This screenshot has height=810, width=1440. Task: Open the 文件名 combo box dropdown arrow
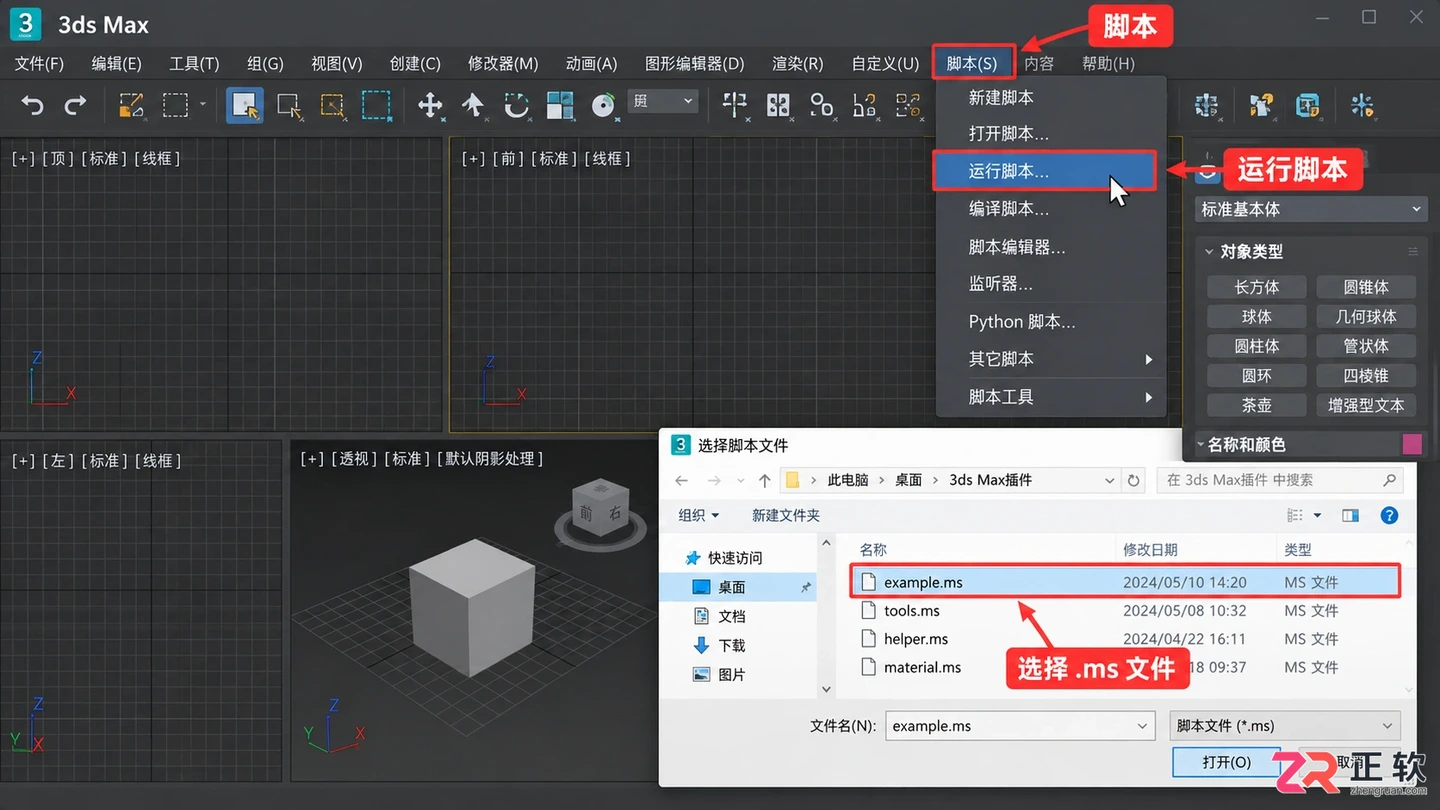pos(1144,726)
